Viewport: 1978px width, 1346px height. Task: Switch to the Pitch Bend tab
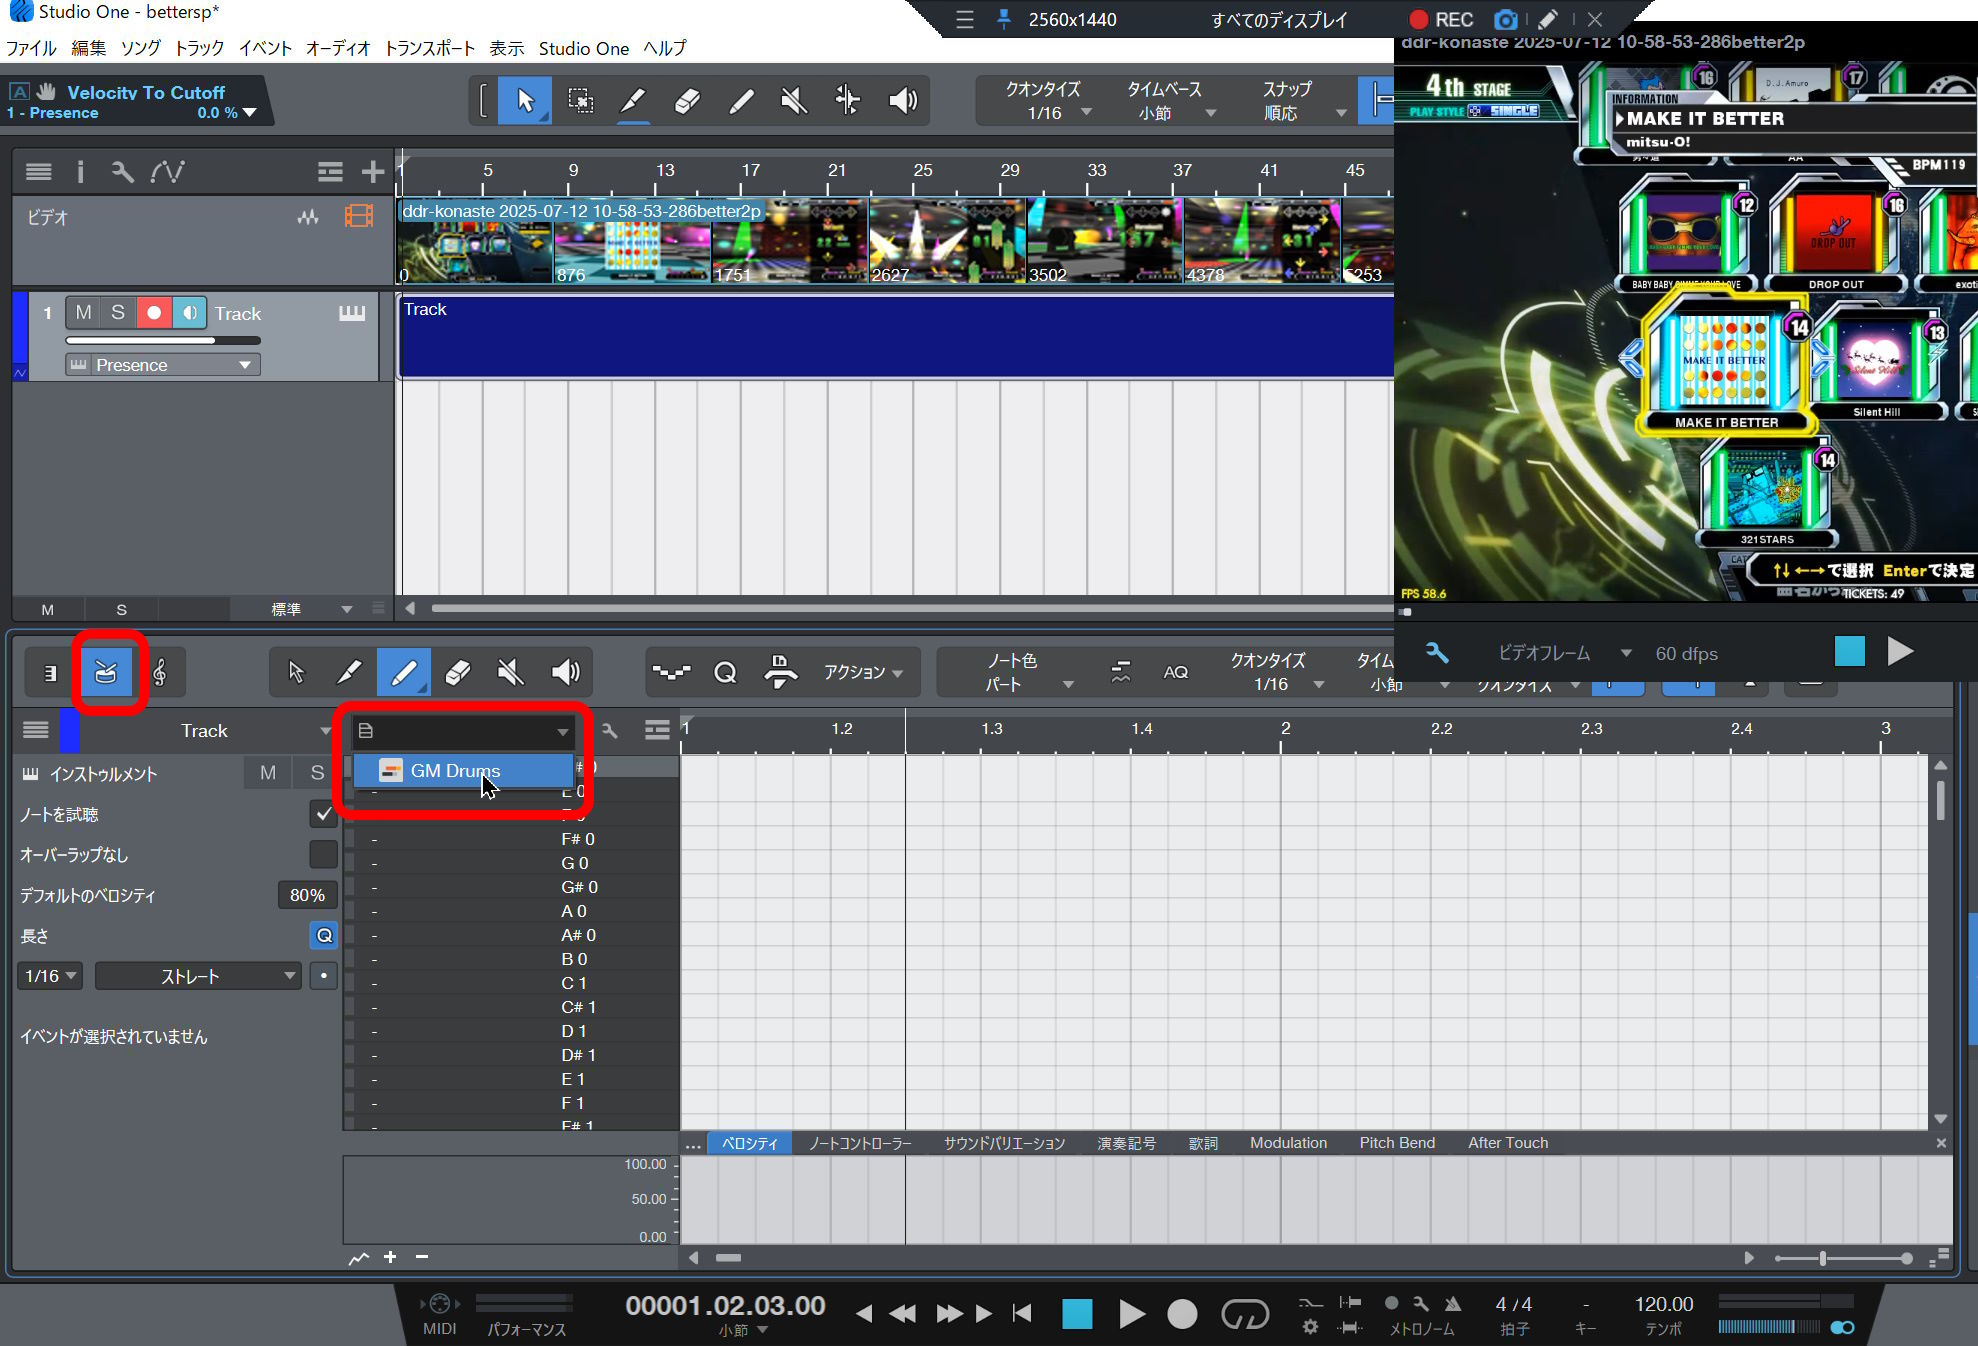click(1397, 1143)
